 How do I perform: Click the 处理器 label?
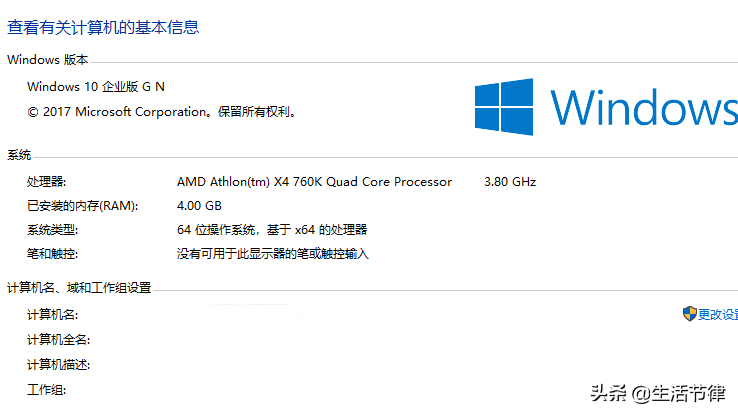point(47,182)
